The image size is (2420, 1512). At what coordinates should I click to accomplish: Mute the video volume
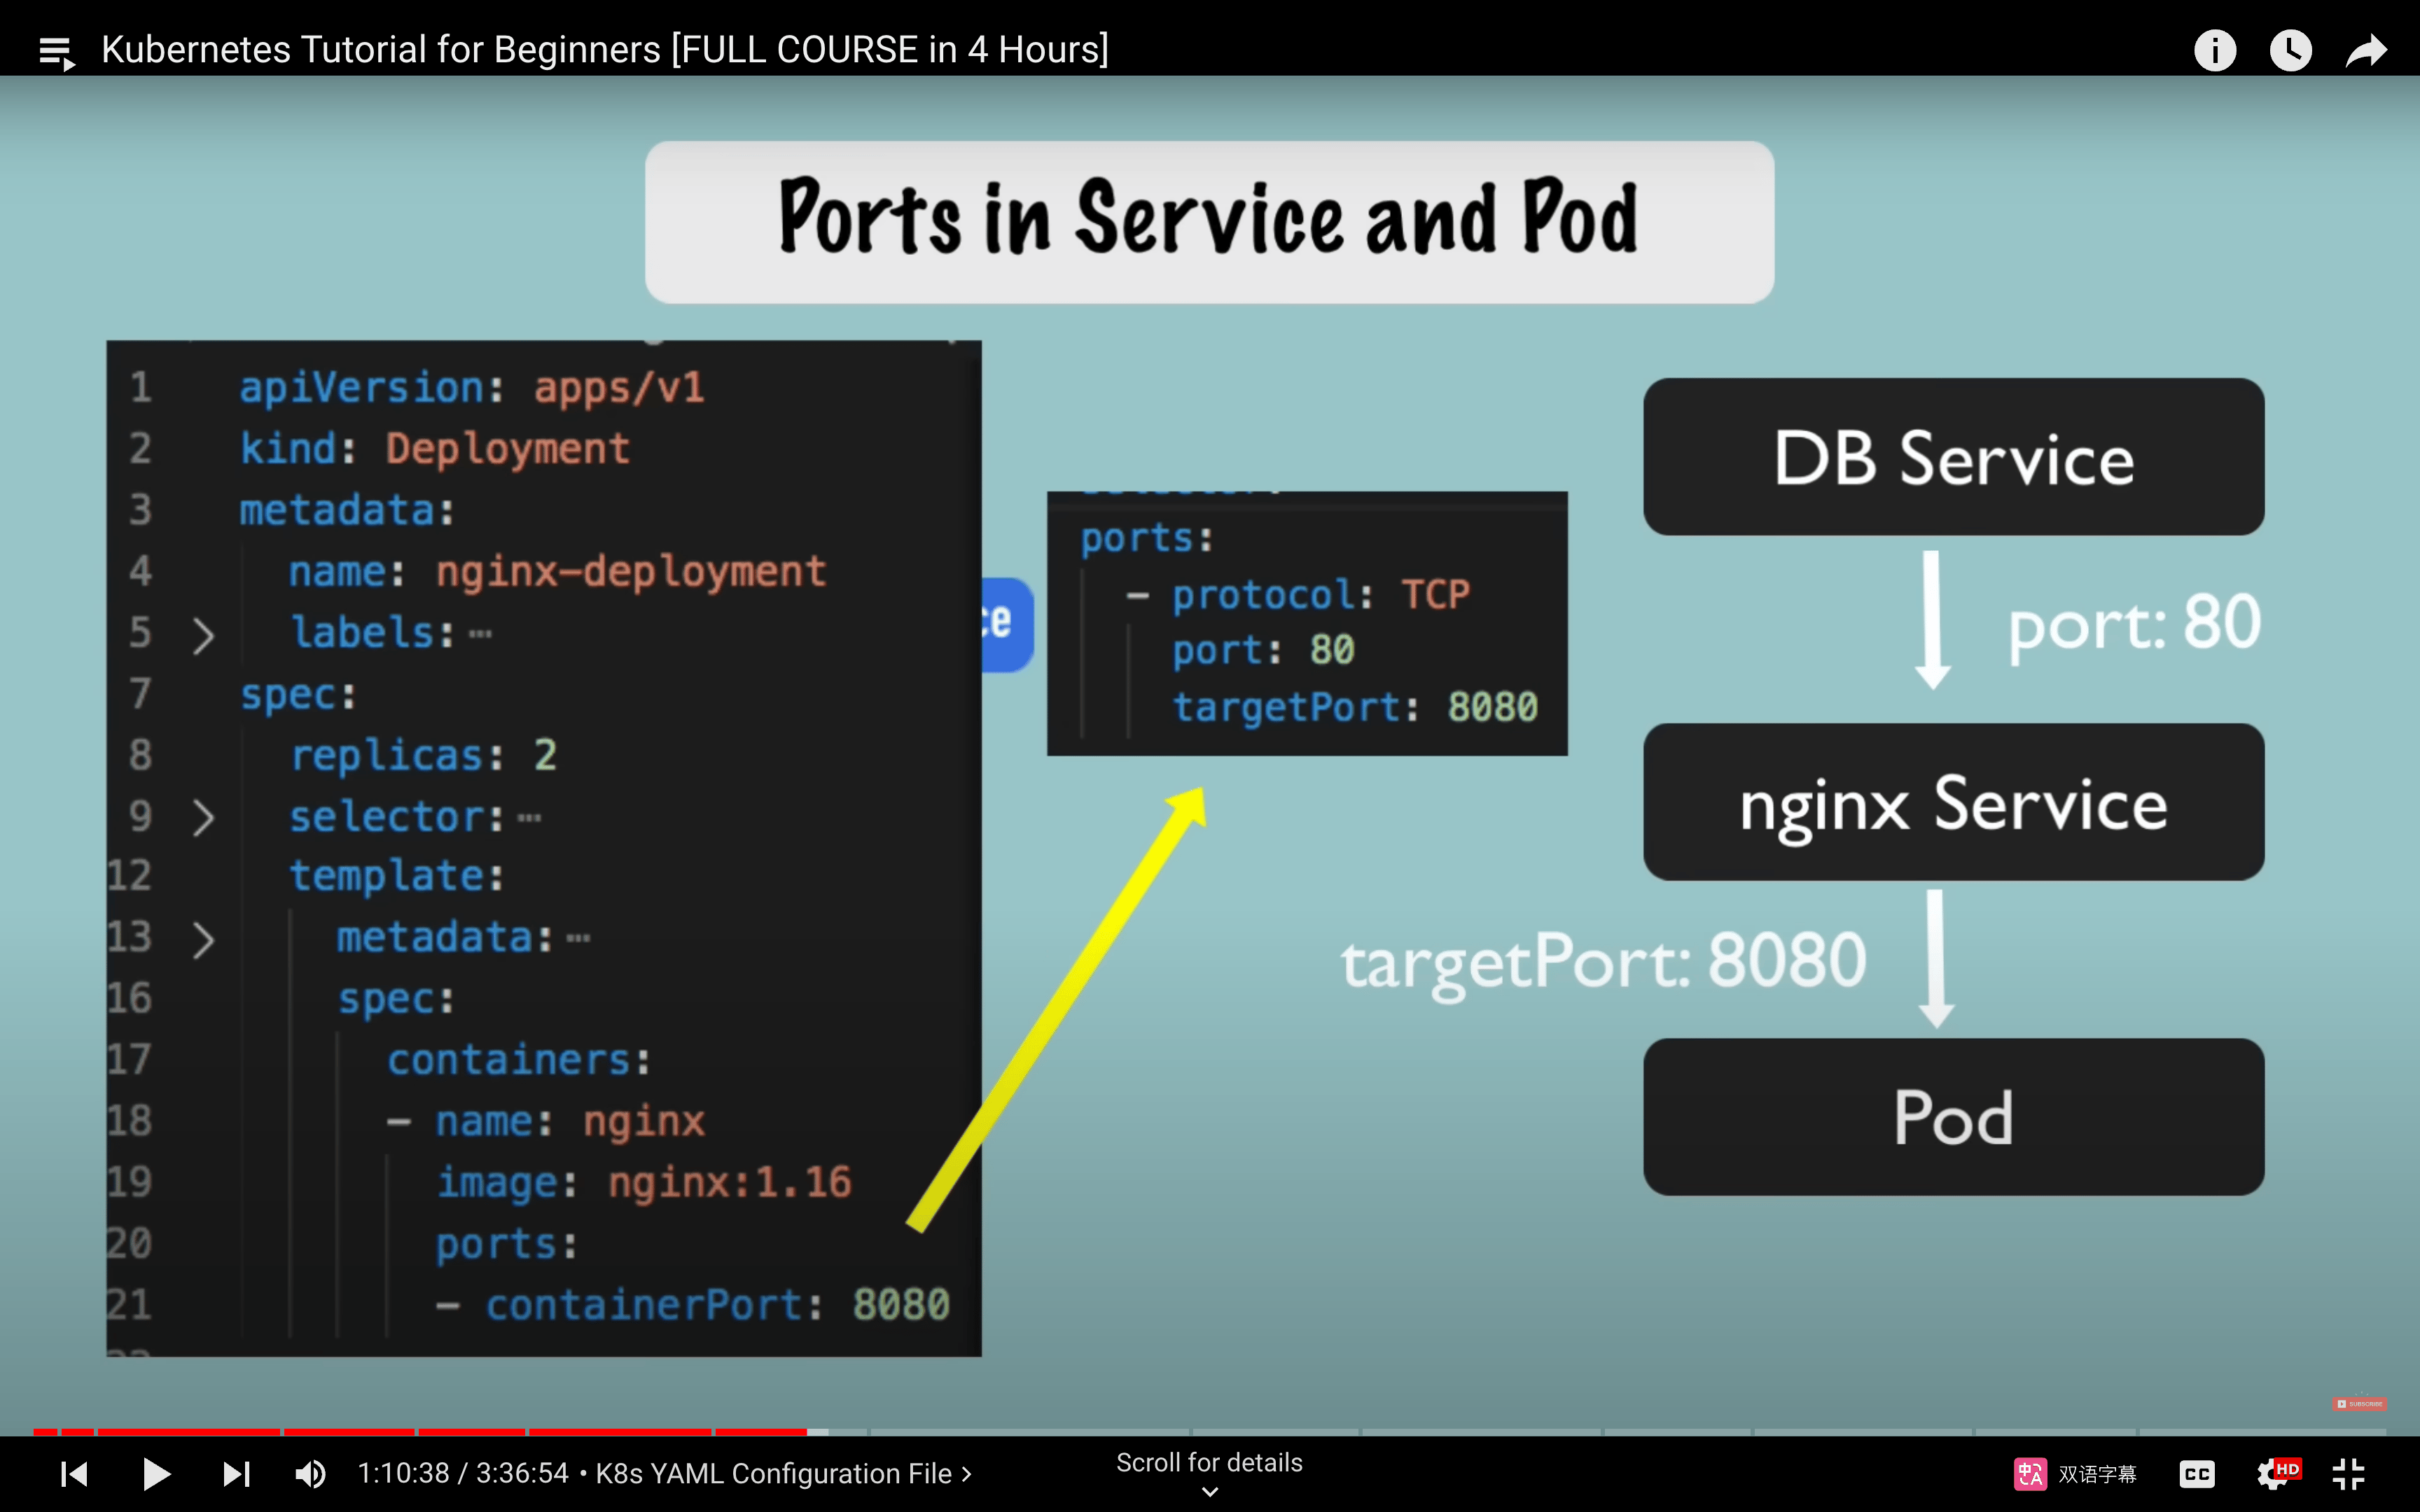point(310,1473)
